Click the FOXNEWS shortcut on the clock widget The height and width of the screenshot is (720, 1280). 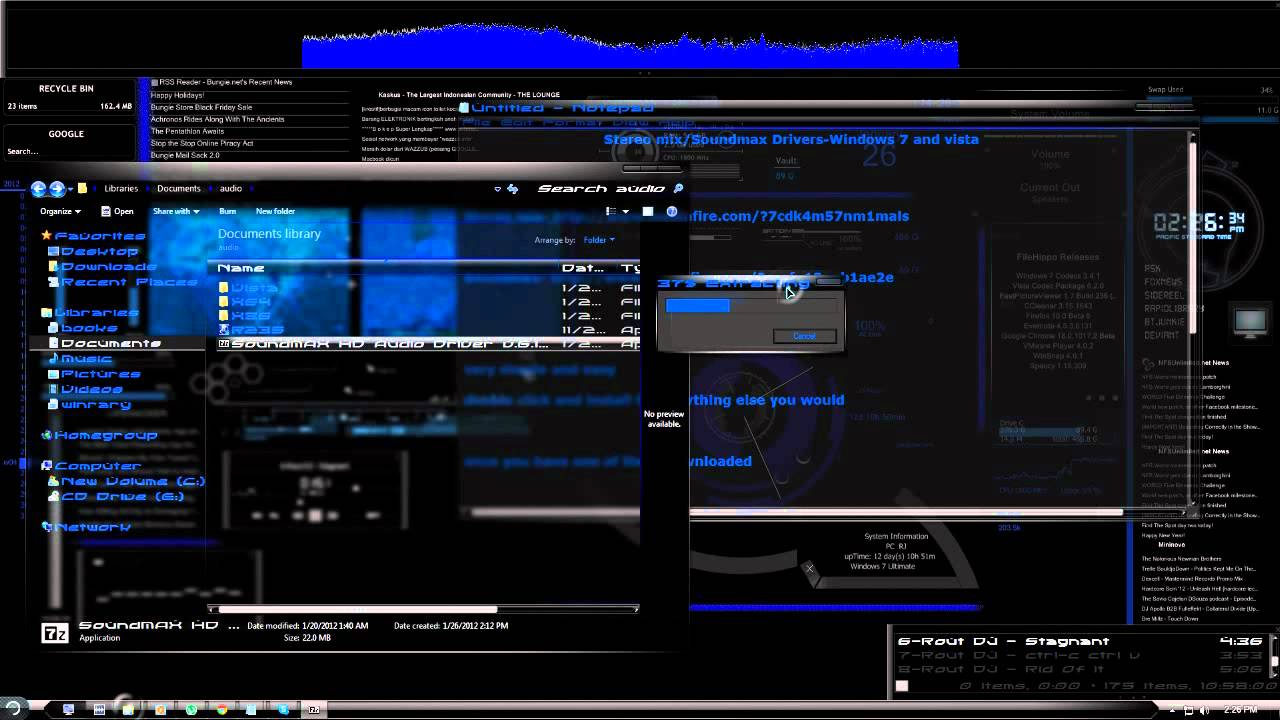1161,282
